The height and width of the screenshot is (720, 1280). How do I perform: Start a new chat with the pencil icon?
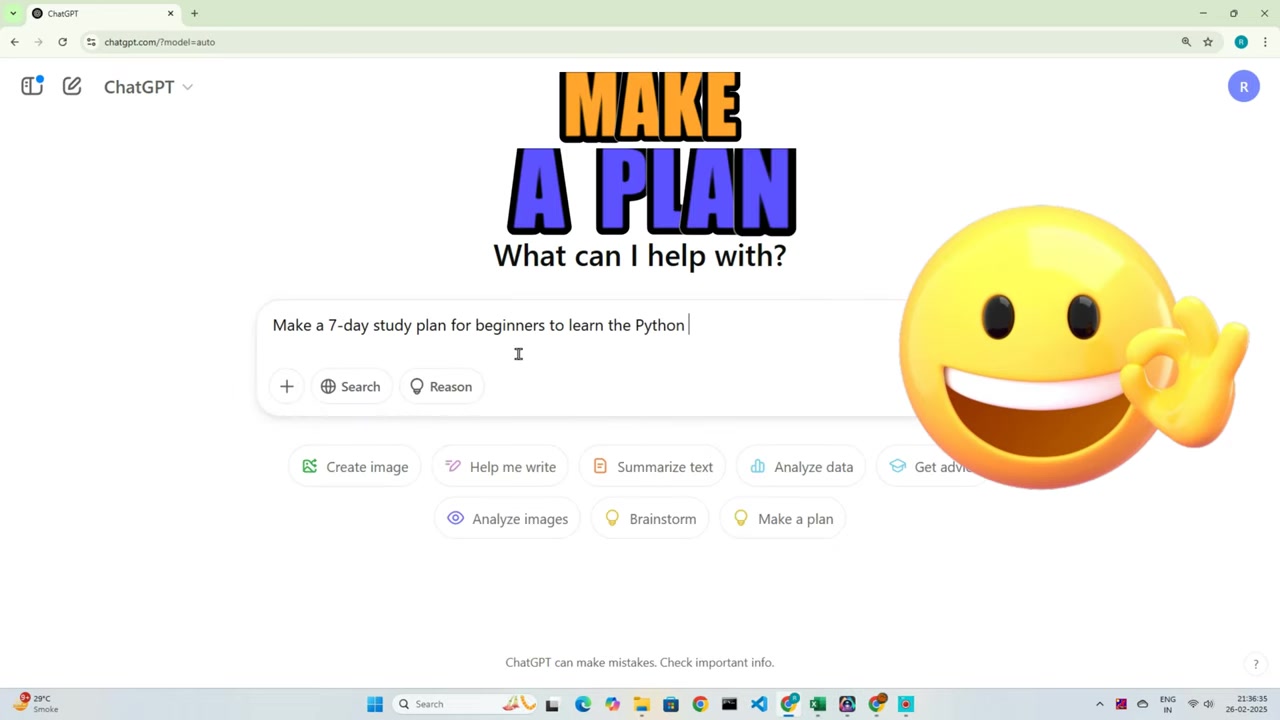tap(72, 86)
